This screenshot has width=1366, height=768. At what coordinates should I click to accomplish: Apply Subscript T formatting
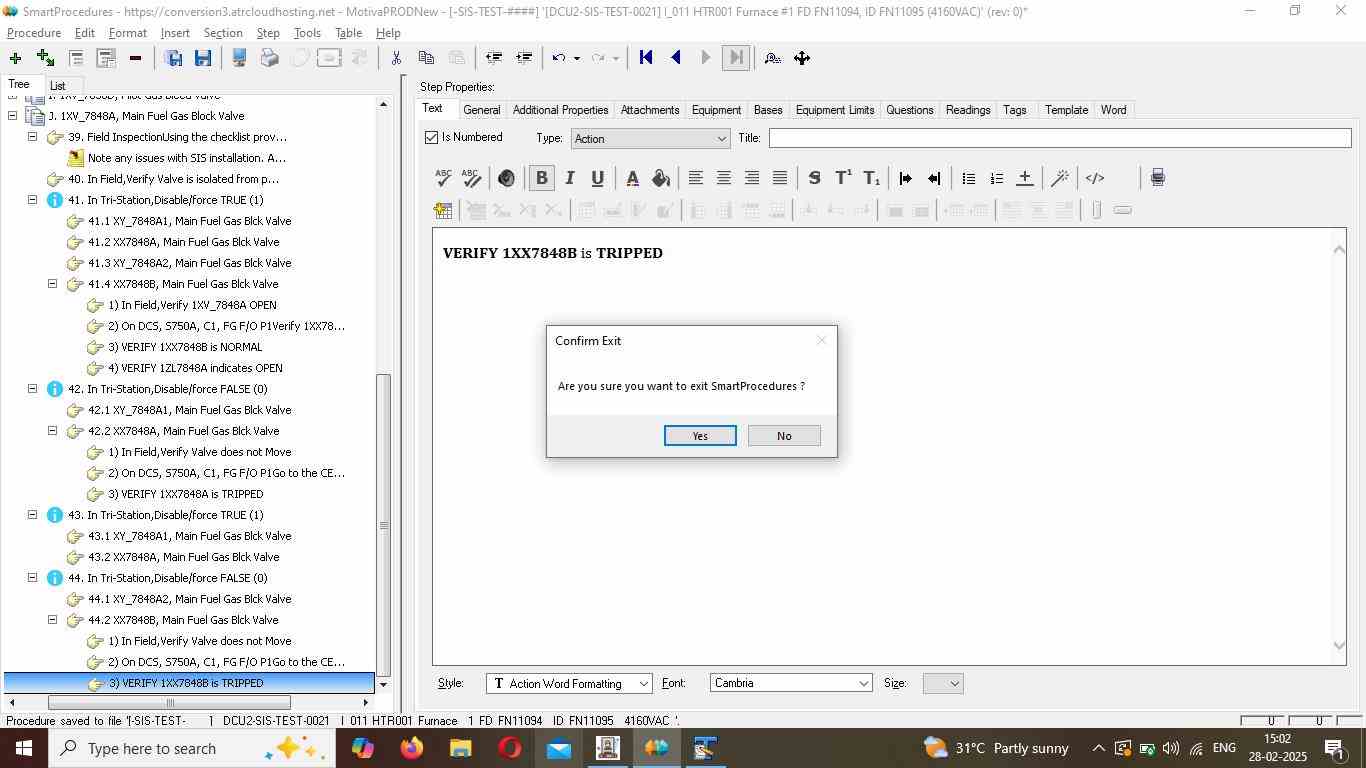coord(871,178)
